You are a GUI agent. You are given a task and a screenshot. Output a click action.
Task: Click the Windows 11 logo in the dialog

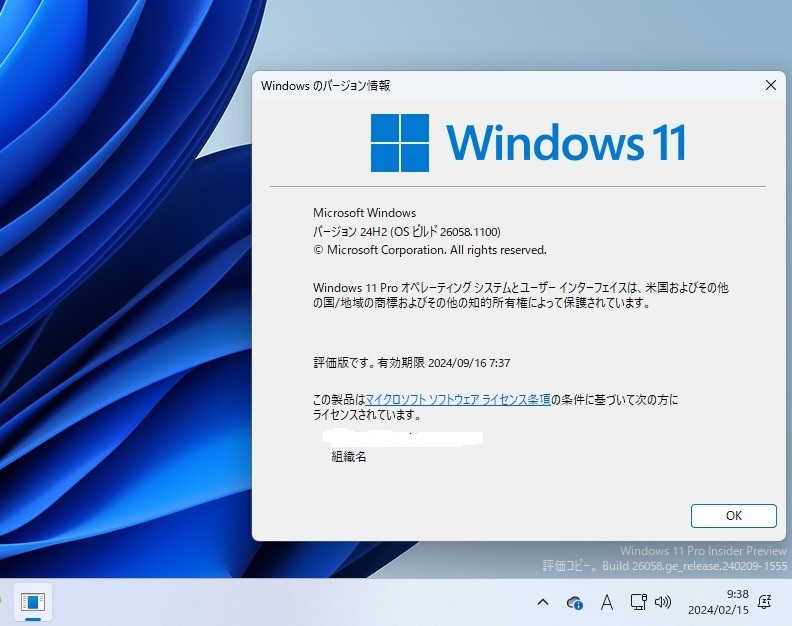click(528, 143)
